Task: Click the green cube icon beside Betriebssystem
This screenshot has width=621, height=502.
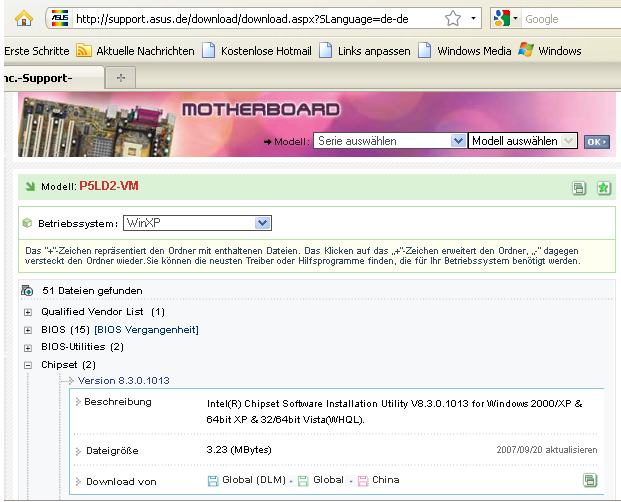Action: [x=27, y=223]
